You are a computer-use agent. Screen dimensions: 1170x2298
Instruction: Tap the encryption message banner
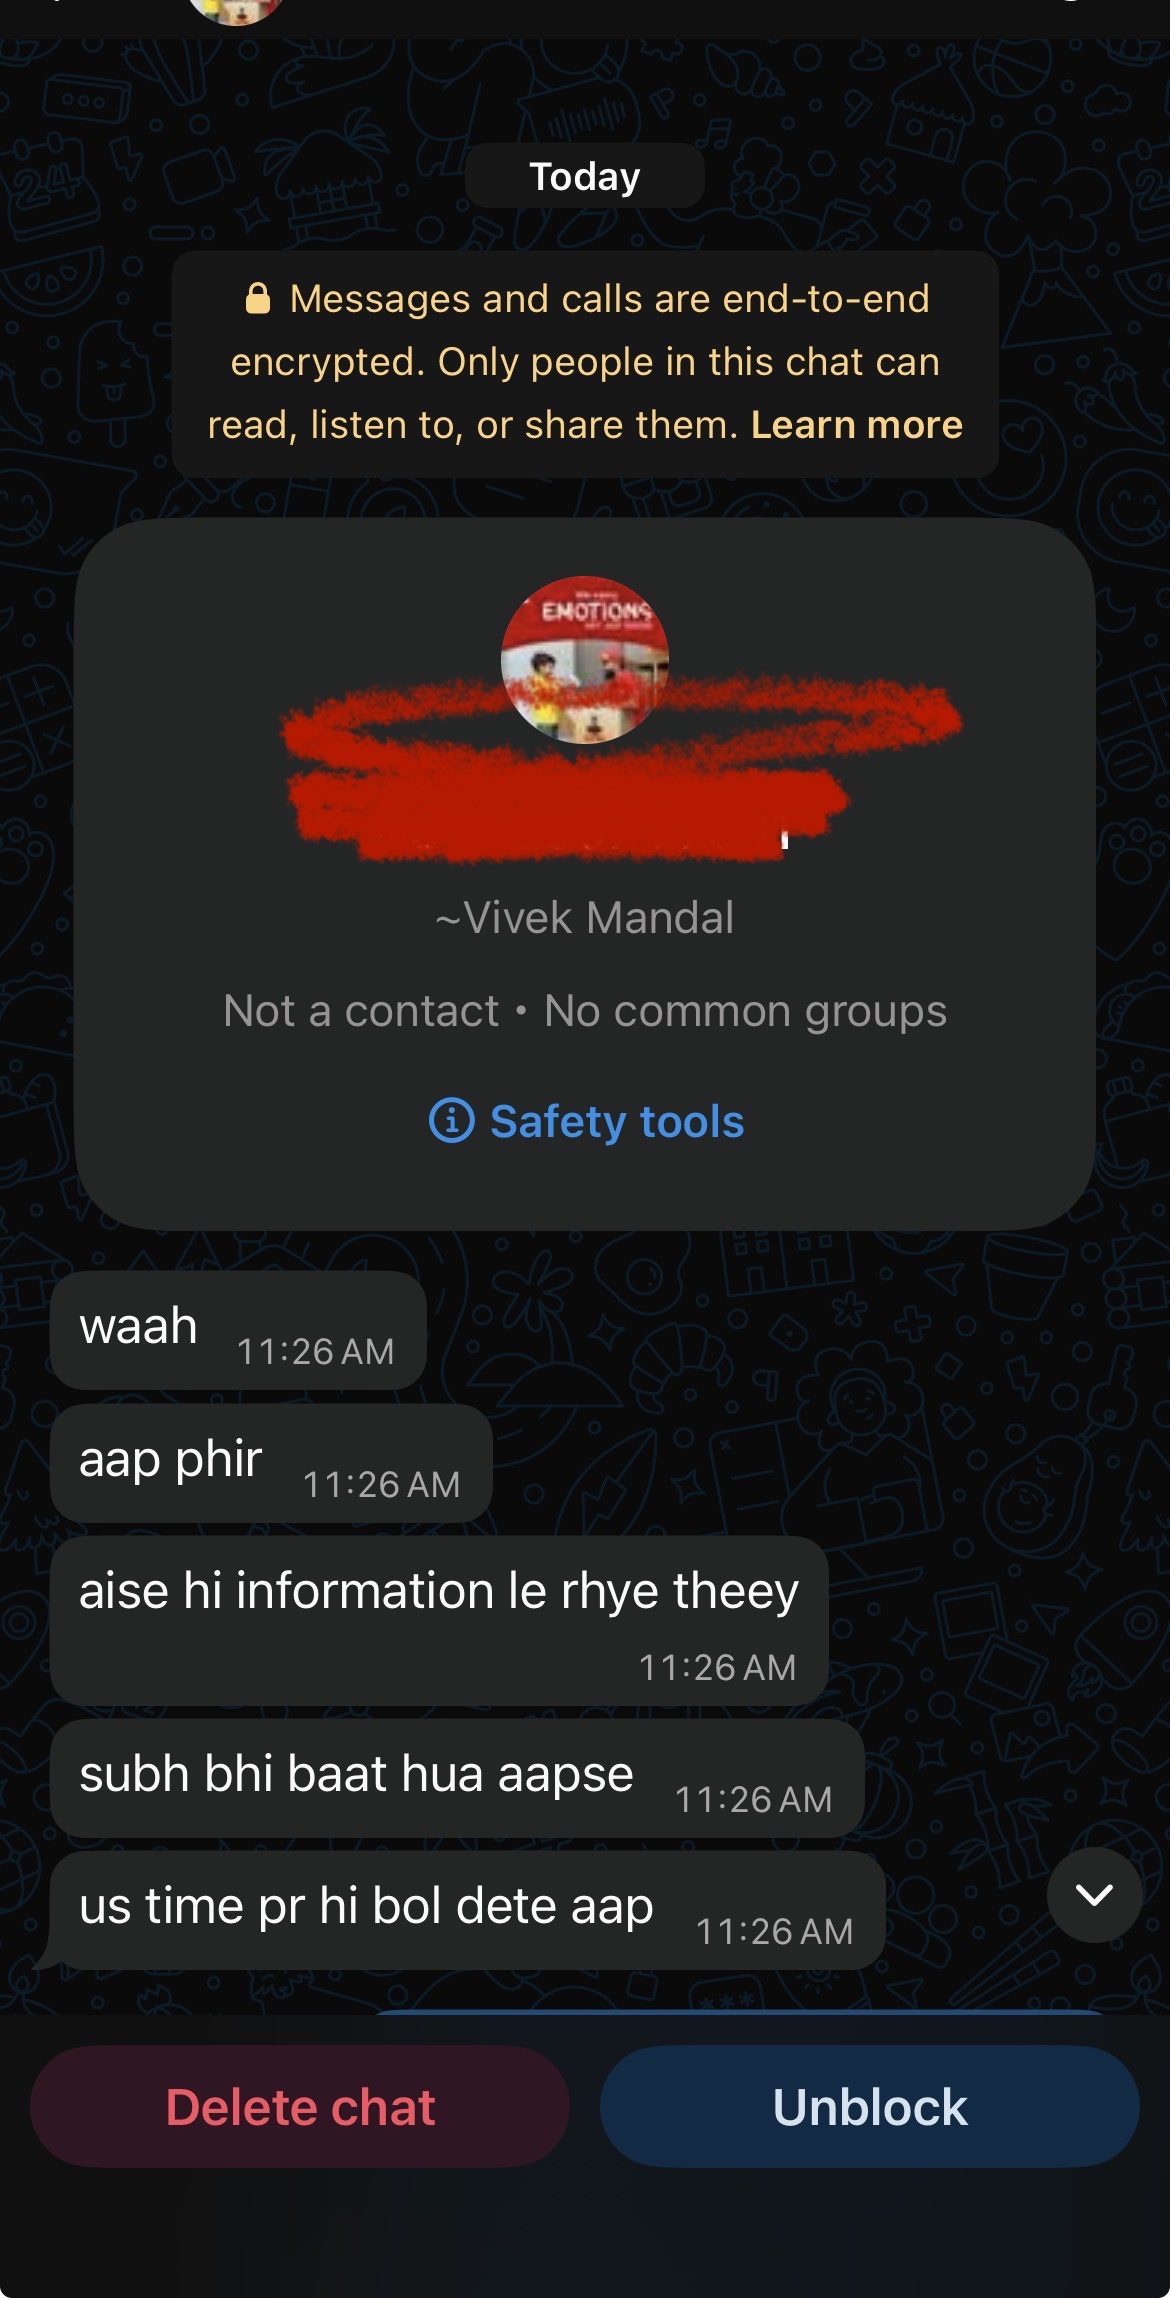click(x=585, y=363)
